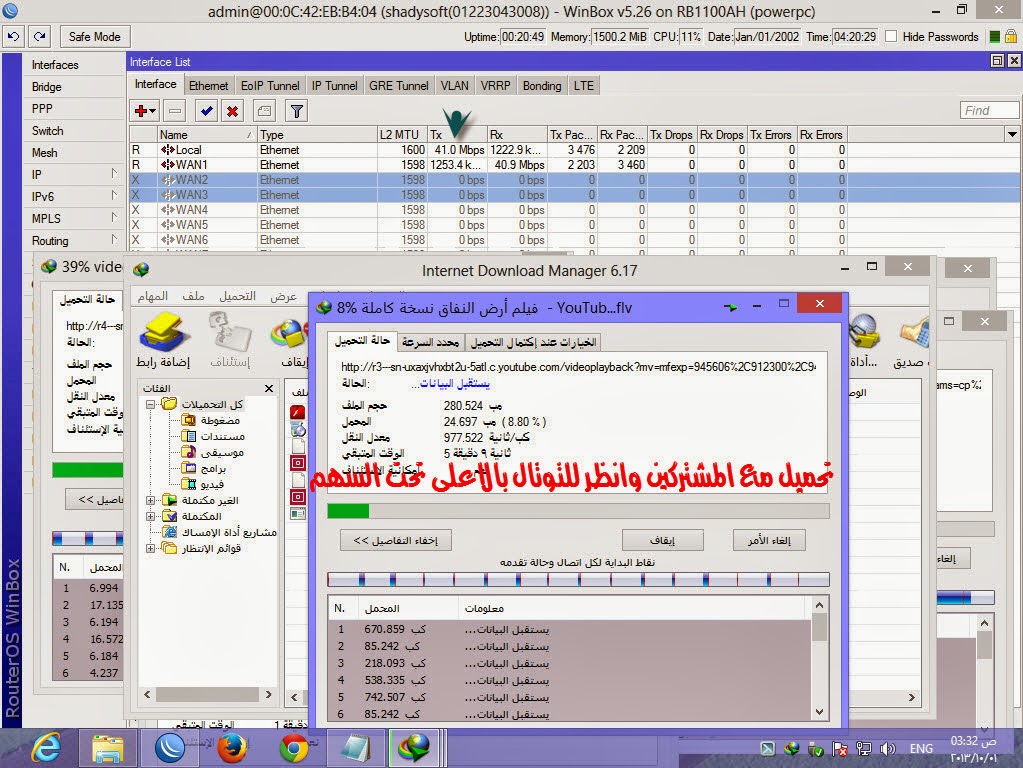This screenshot has width=1023, height=768.
Task: Expand the الغير مكتملة tree node
Action: [150, 500]
